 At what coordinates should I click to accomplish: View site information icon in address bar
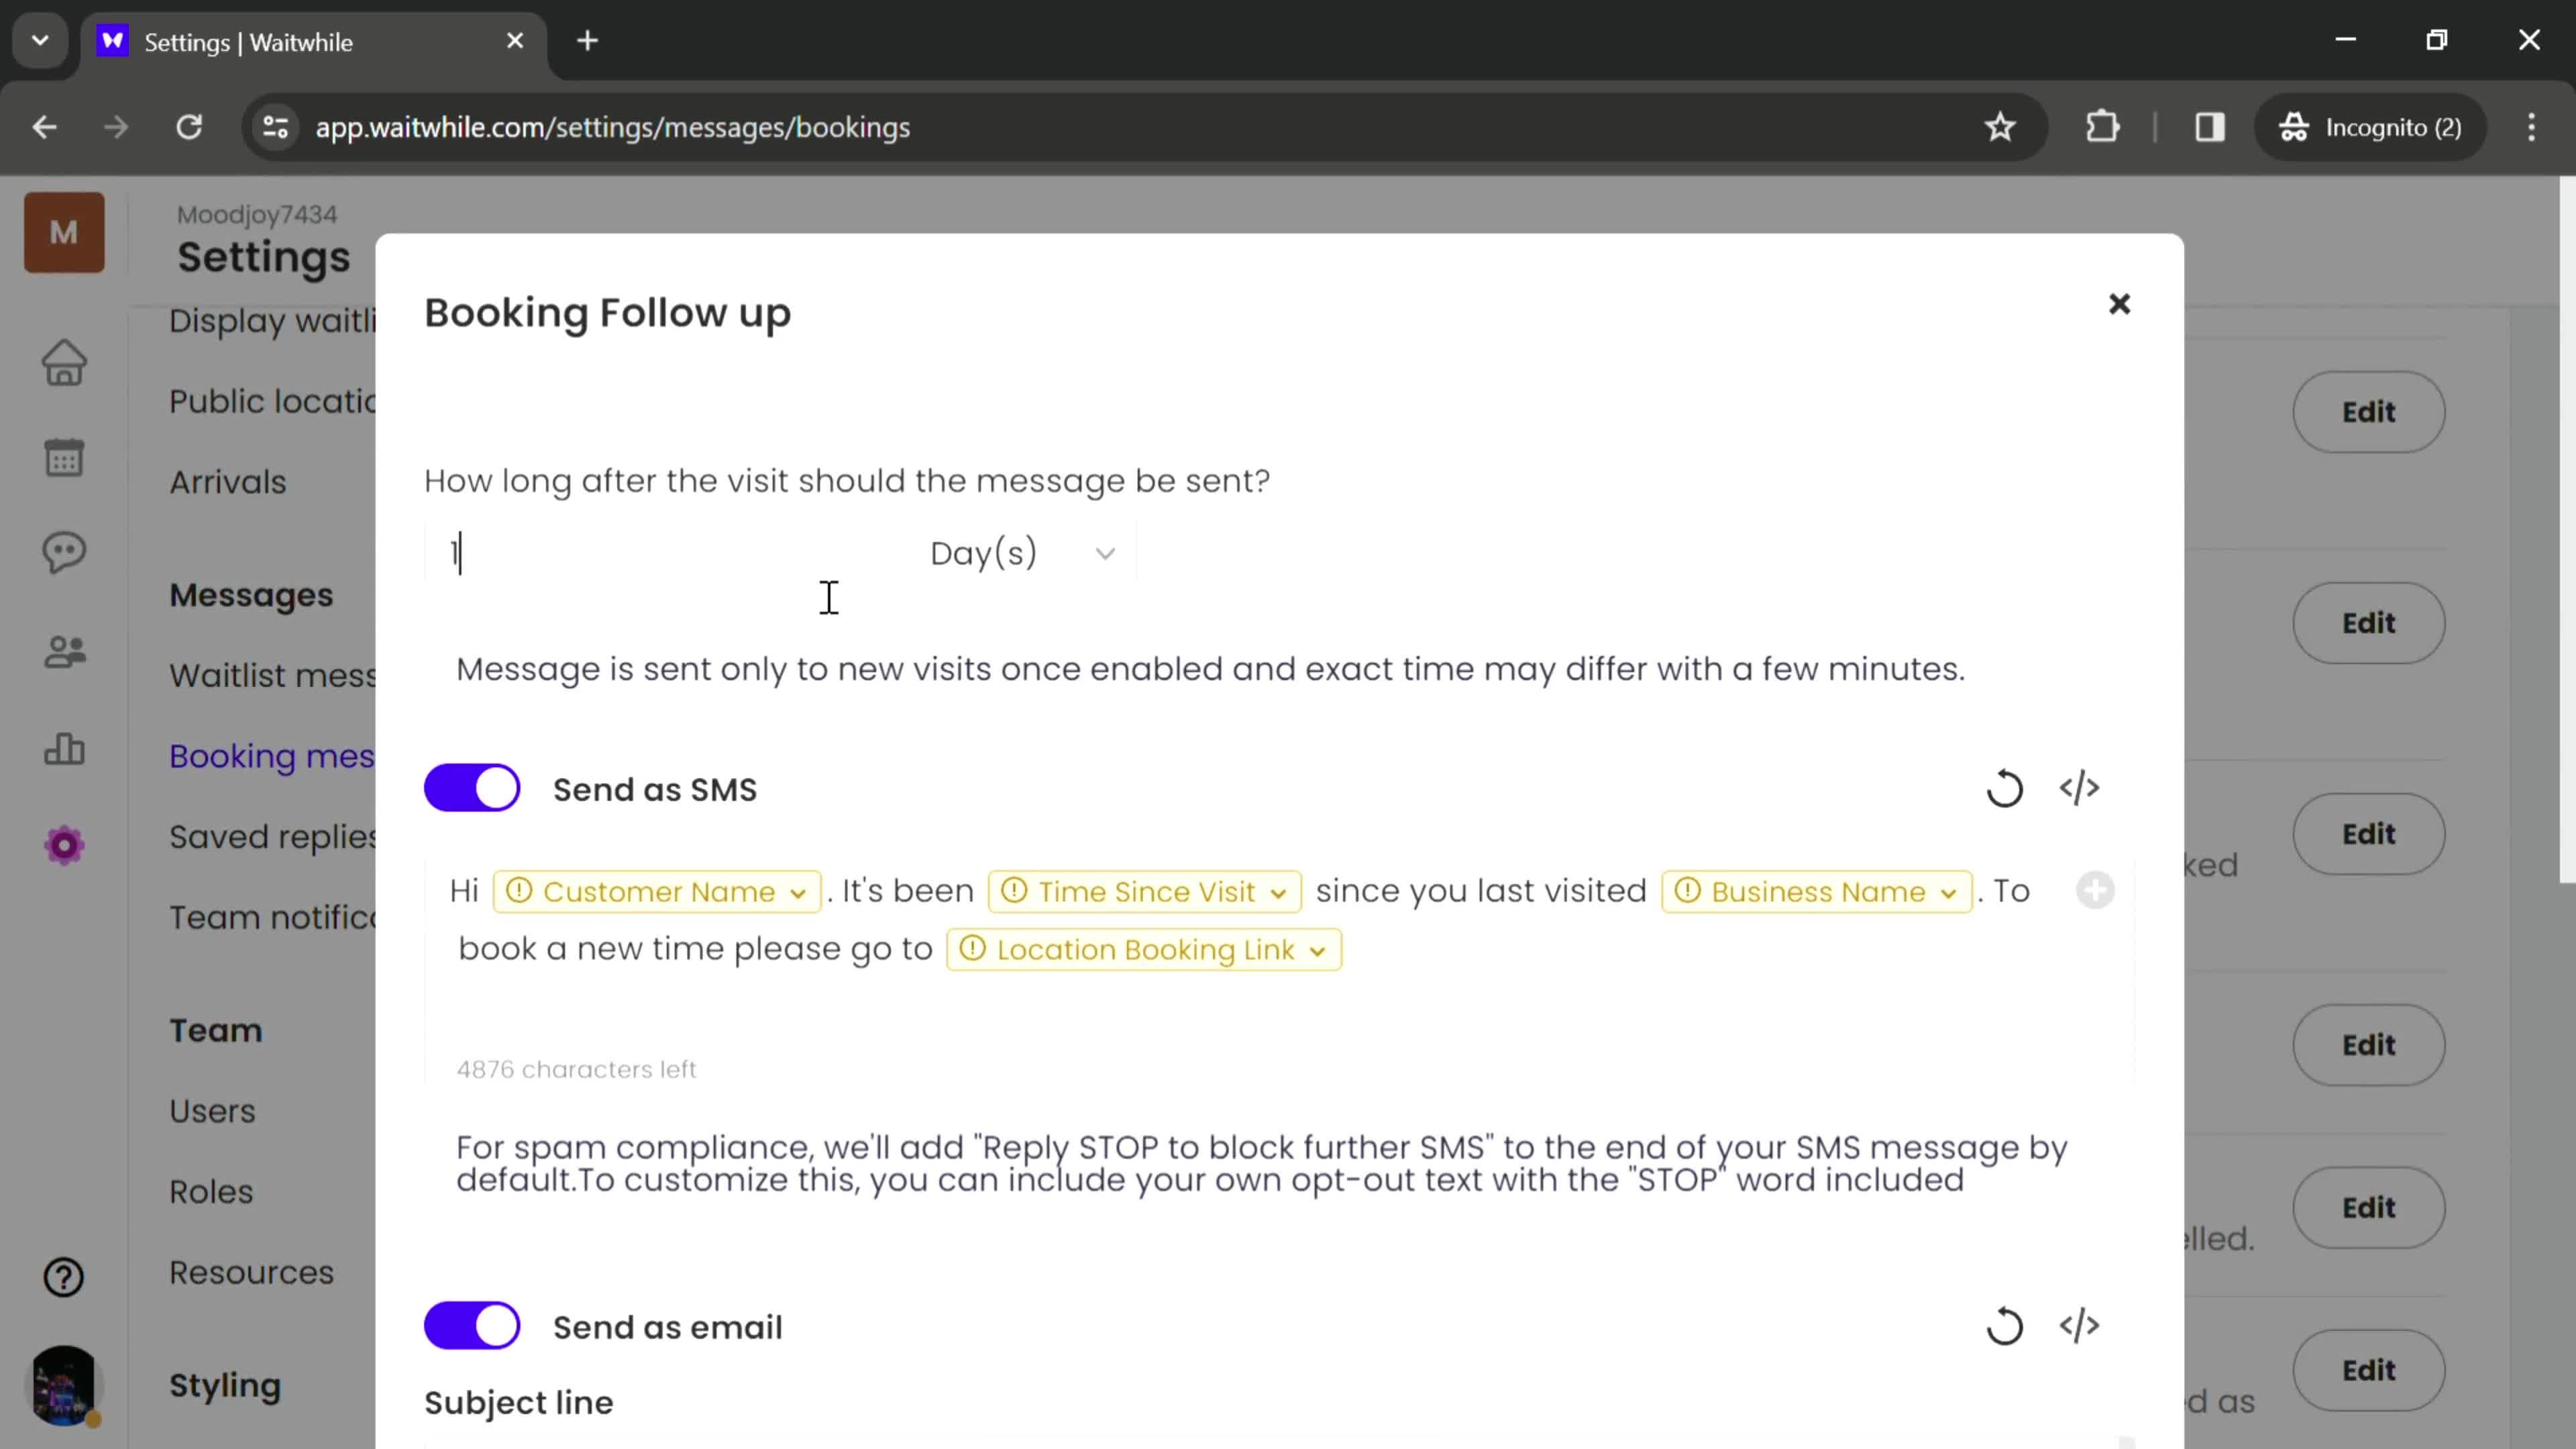pyautogui.click(x=276, y=127)
